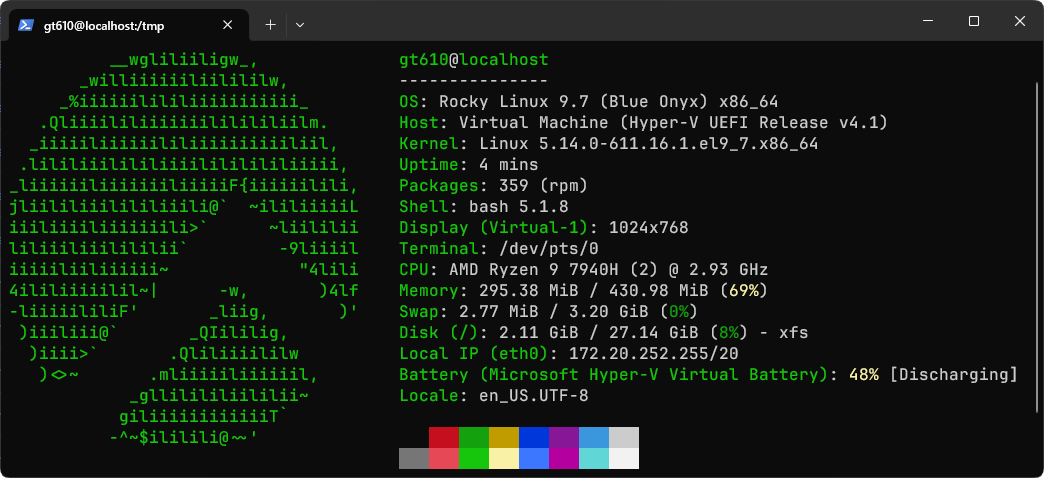
Task: Click the bottom-row pale yellow color block
Action: click(x=503, y=458)
